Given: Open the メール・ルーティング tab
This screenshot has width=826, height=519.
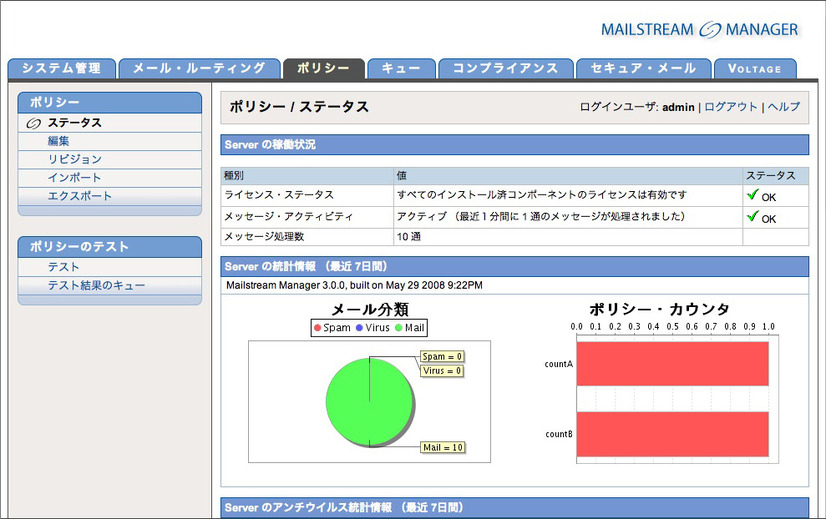Looking at the screenshot, I should 199,68.
